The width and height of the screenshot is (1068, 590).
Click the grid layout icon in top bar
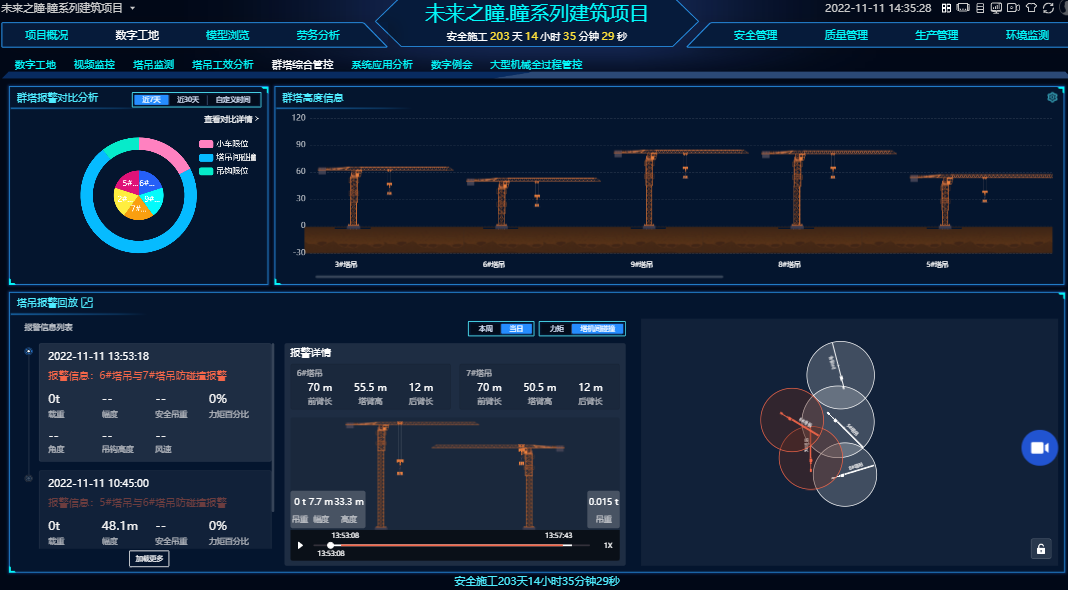[946, 8]
